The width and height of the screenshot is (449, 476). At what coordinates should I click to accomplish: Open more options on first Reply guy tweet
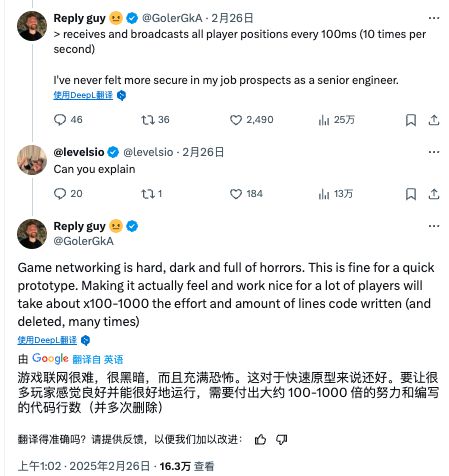434,18
